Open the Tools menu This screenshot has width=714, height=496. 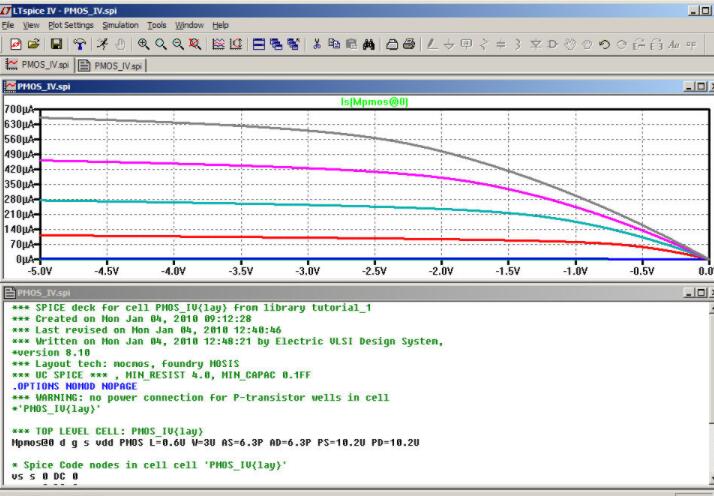point(157,24)
